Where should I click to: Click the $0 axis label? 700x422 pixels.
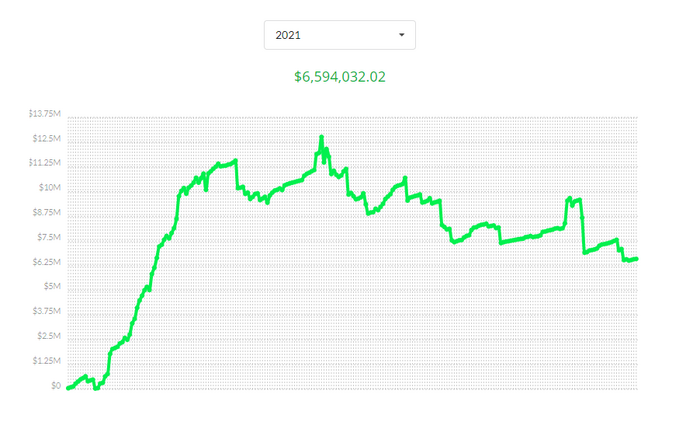[55, 385]
